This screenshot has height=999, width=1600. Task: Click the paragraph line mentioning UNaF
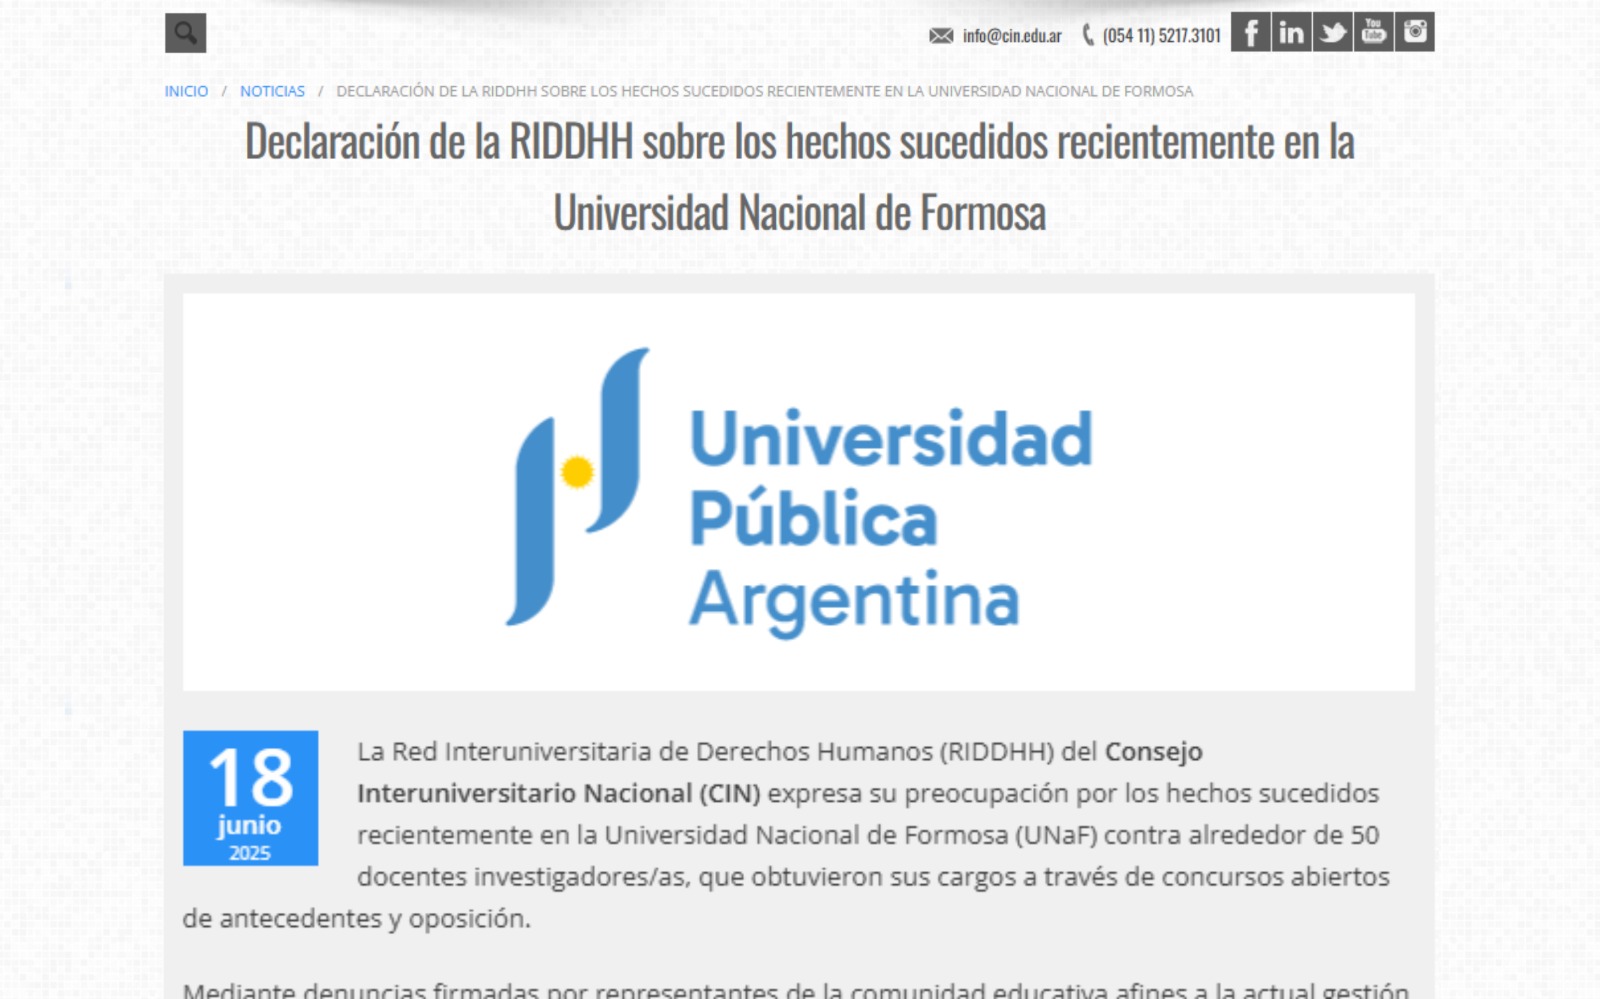(x=867, y=835)
